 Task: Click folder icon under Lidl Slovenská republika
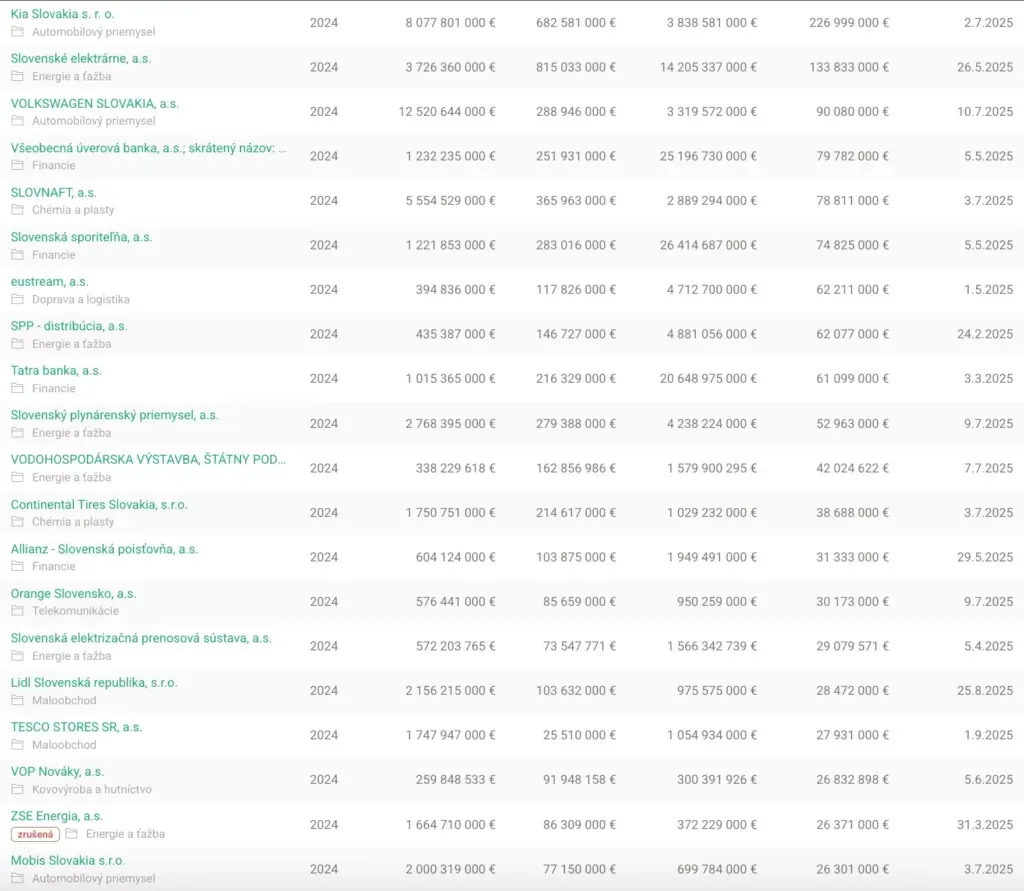point(18,700)
